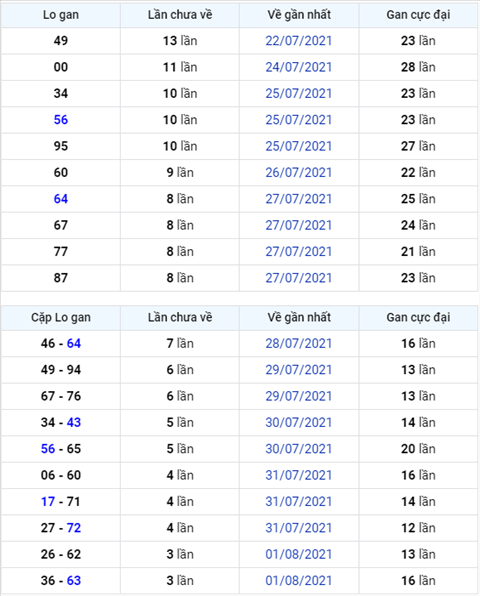Click blue 43 in pair 34 - 43
Screen dimensions: 480x596
[x=74, y=422]
